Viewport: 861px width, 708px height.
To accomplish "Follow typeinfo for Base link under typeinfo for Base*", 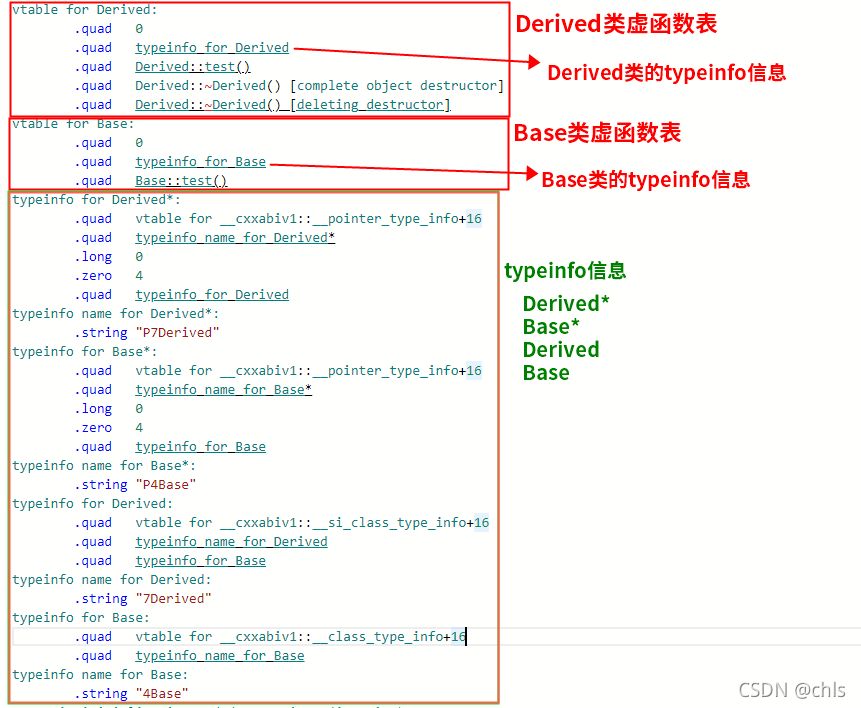I will pos(200,447).
